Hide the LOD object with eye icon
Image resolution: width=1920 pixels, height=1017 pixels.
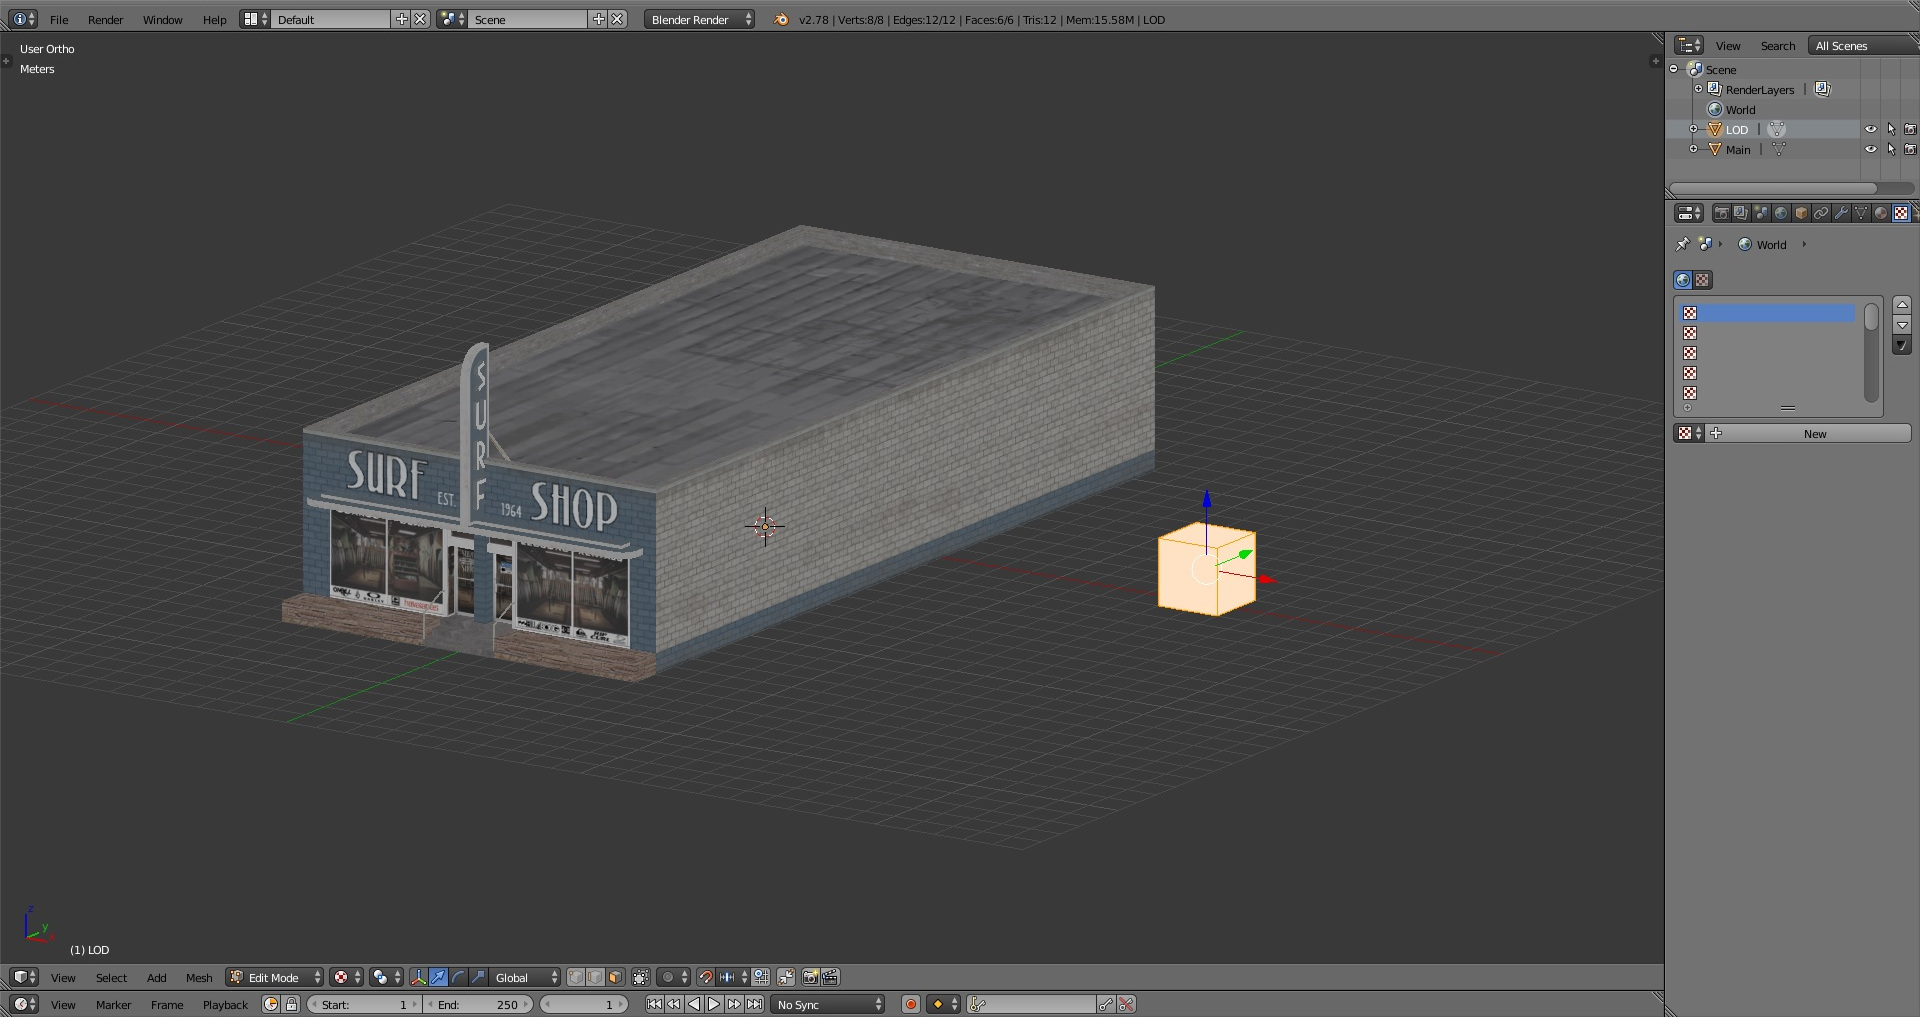click(1870, 129)
